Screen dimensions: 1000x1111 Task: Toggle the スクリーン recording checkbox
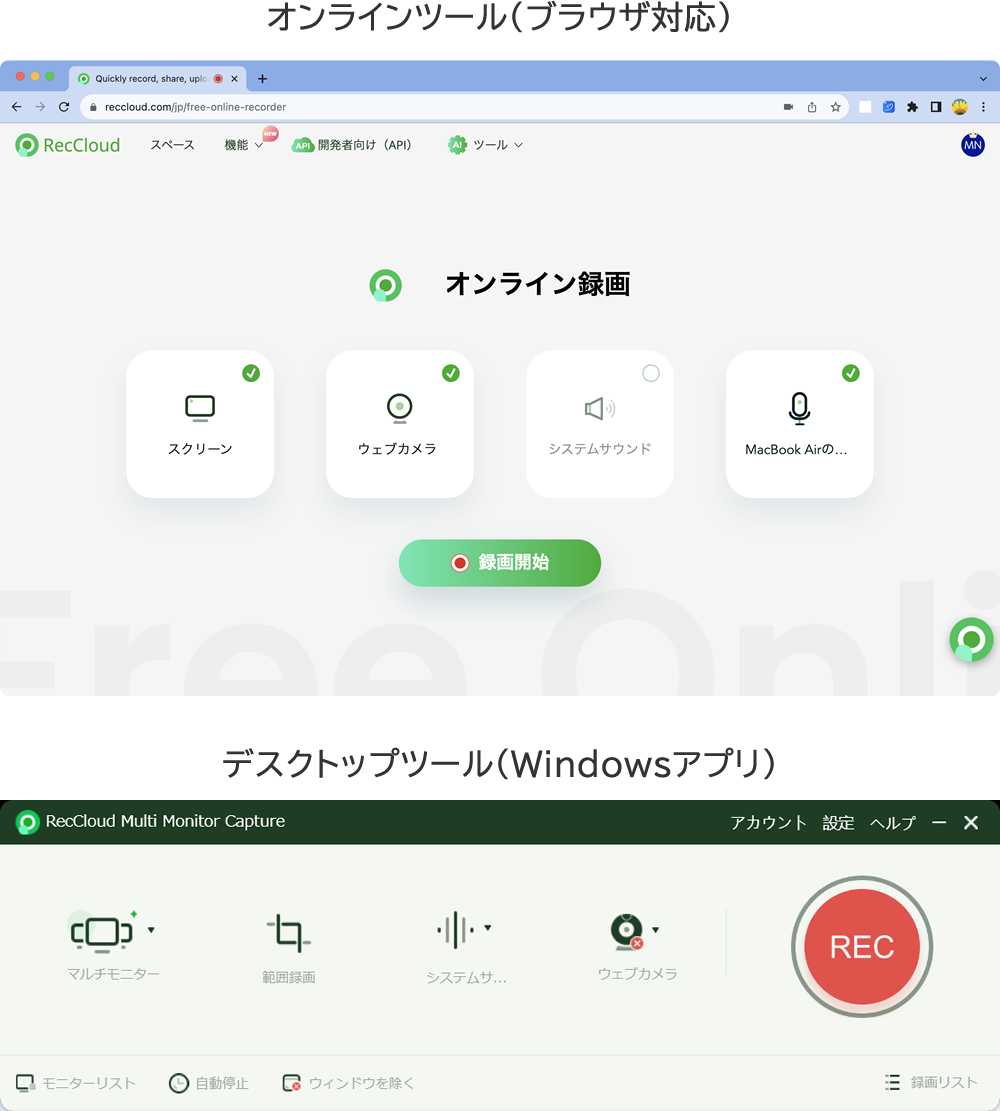[251, 373]
